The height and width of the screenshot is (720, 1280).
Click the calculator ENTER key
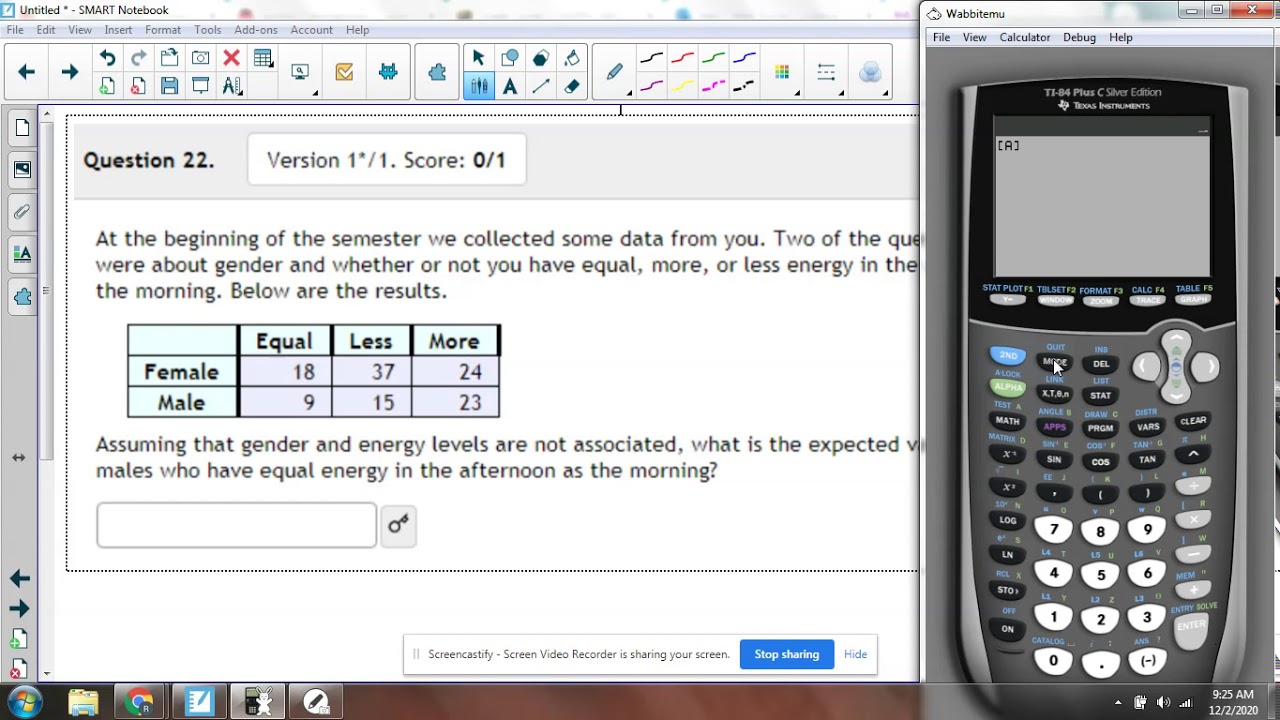coord(1191,625)
